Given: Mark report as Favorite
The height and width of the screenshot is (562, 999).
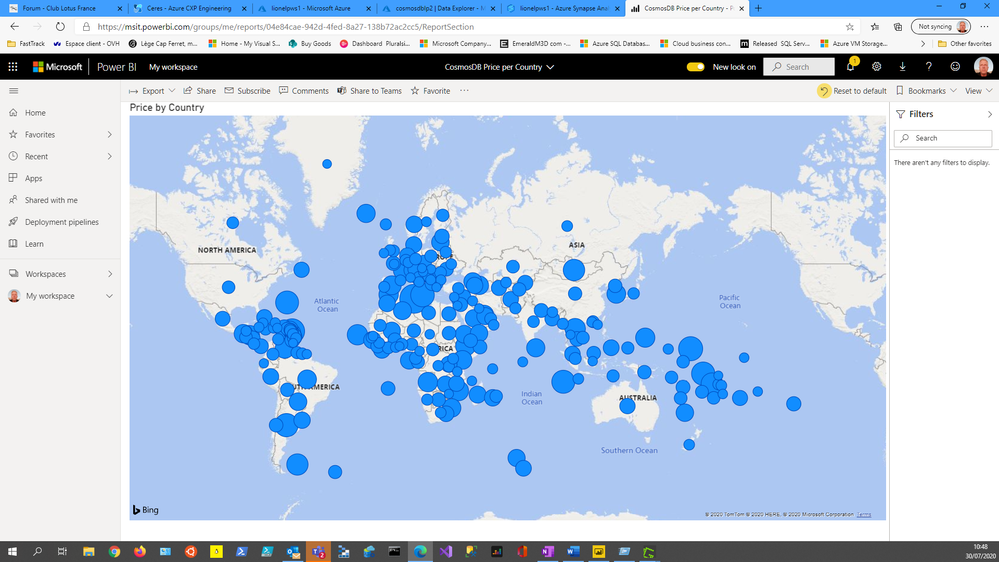Looking at the screenshot, I should (430, 90).
